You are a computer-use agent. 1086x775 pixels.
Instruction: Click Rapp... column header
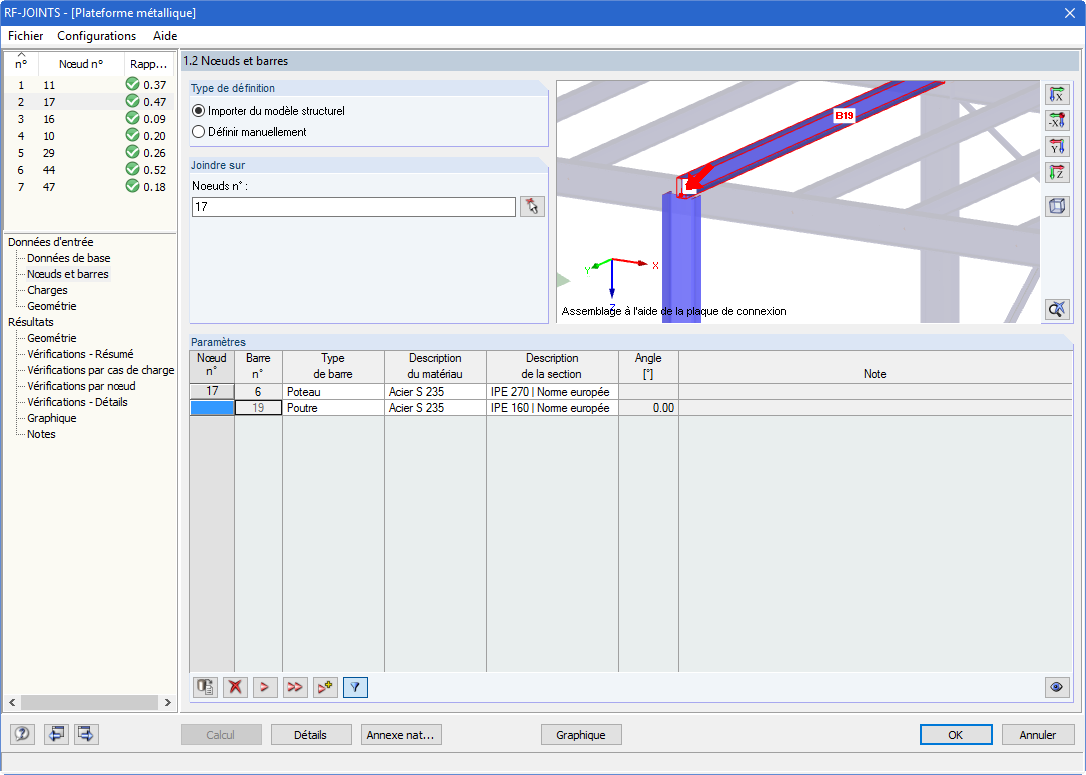click(x=149, y=64)
